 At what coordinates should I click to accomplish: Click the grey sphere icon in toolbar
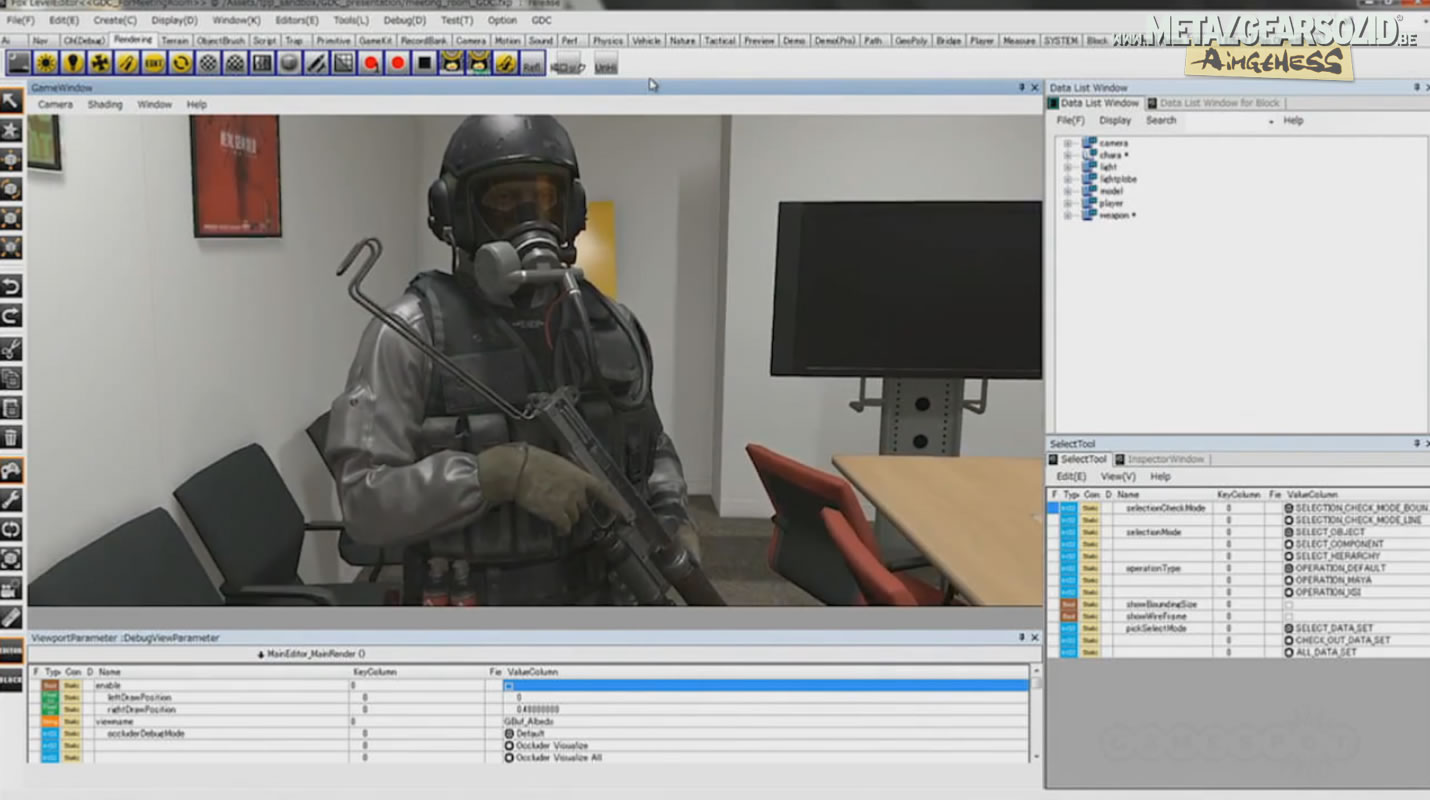289,63
